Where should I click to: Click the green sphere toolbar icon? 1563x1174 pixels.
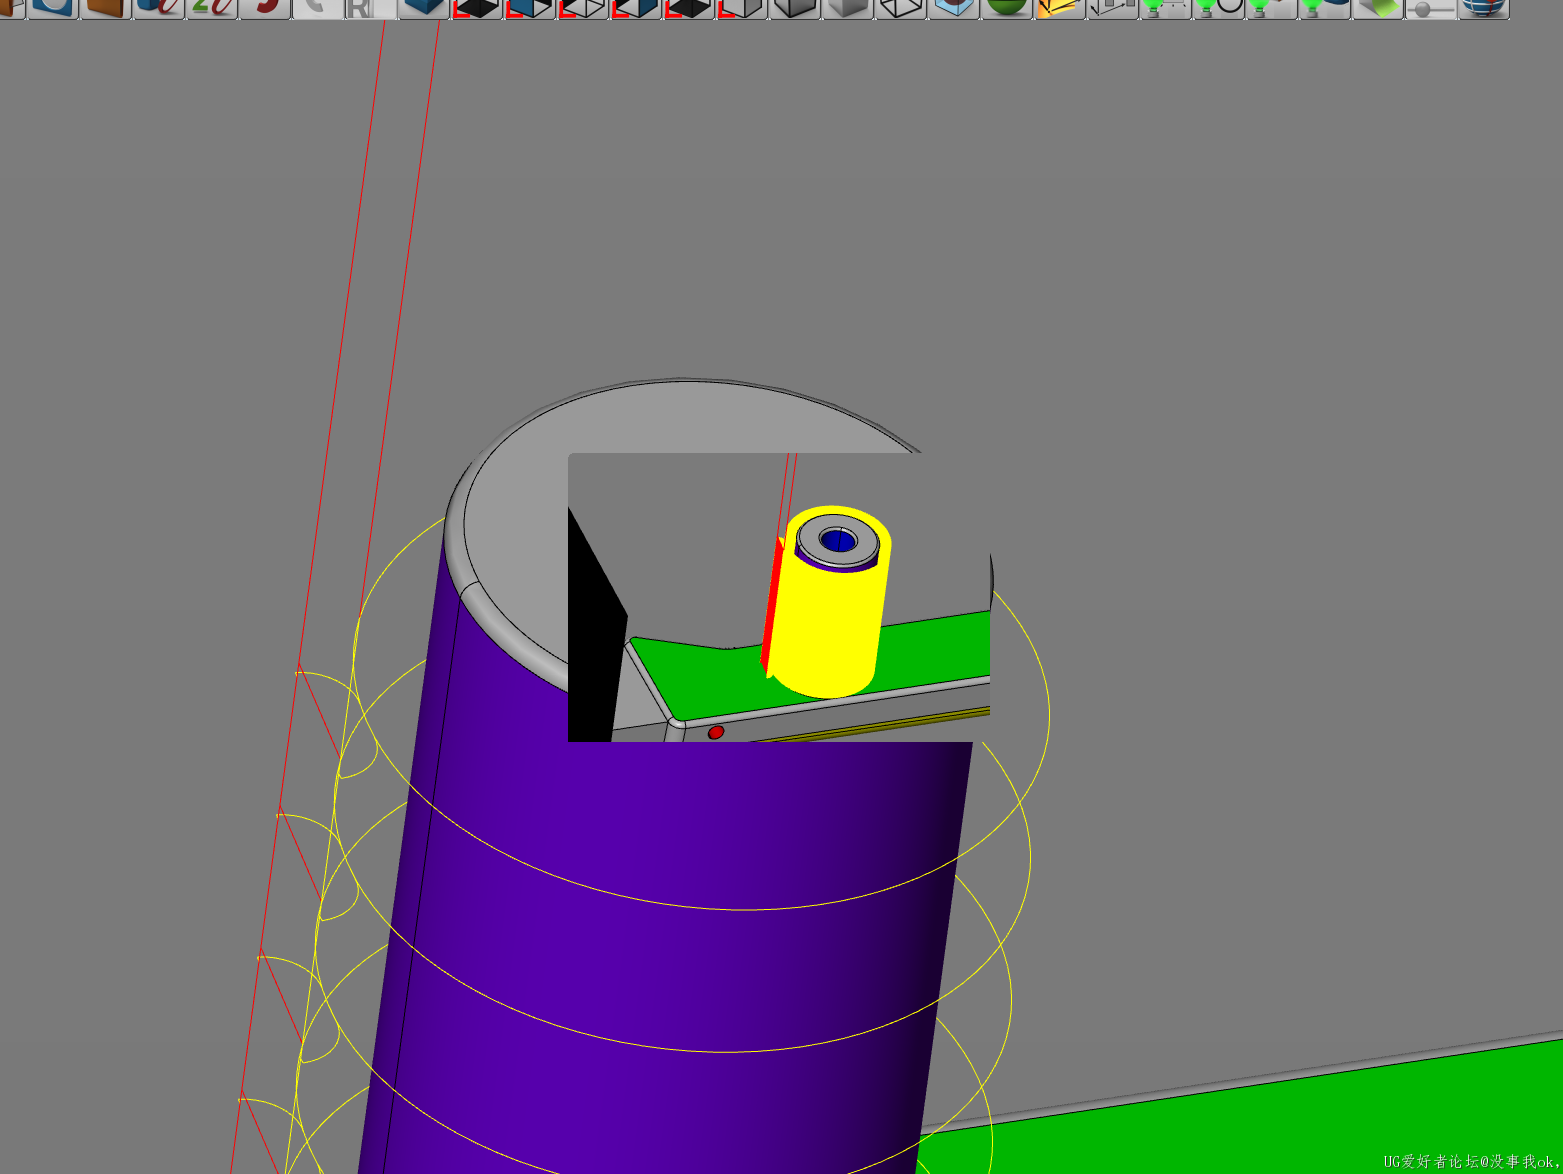coord(1006,8)
